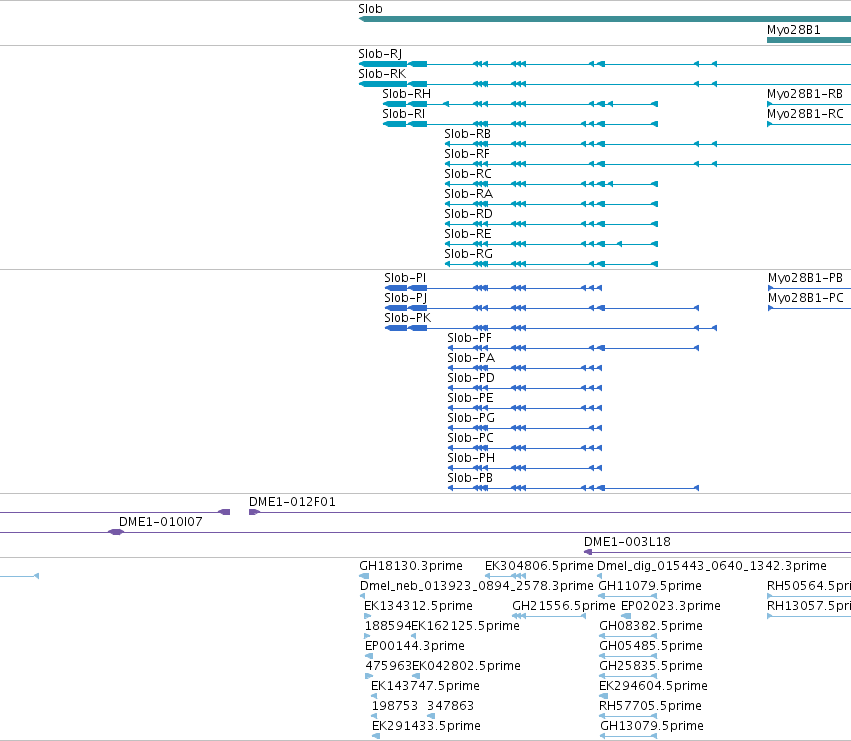
Task: Click EST EP00144.3prime
Action: [x=415, y=647]
